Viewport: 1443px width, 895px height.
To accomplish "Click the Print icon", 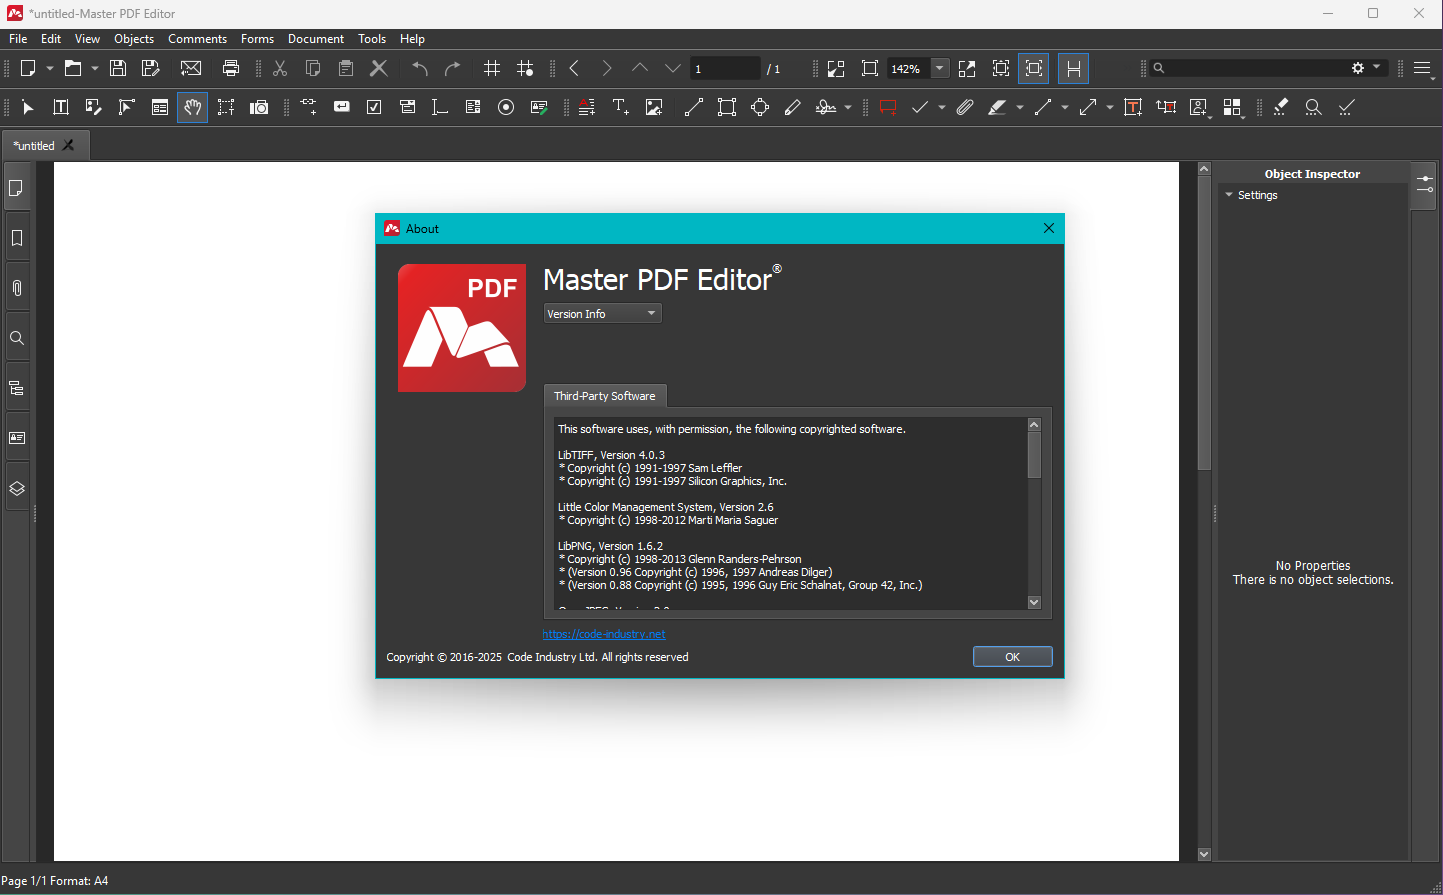I will click(231, 68).
